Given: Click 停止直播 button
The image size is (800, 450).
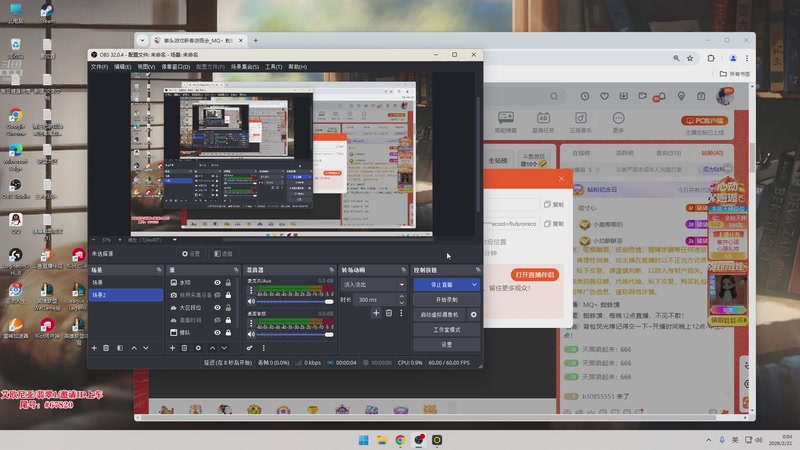Looking at the screenshot, I should click(x=441, y=285).
